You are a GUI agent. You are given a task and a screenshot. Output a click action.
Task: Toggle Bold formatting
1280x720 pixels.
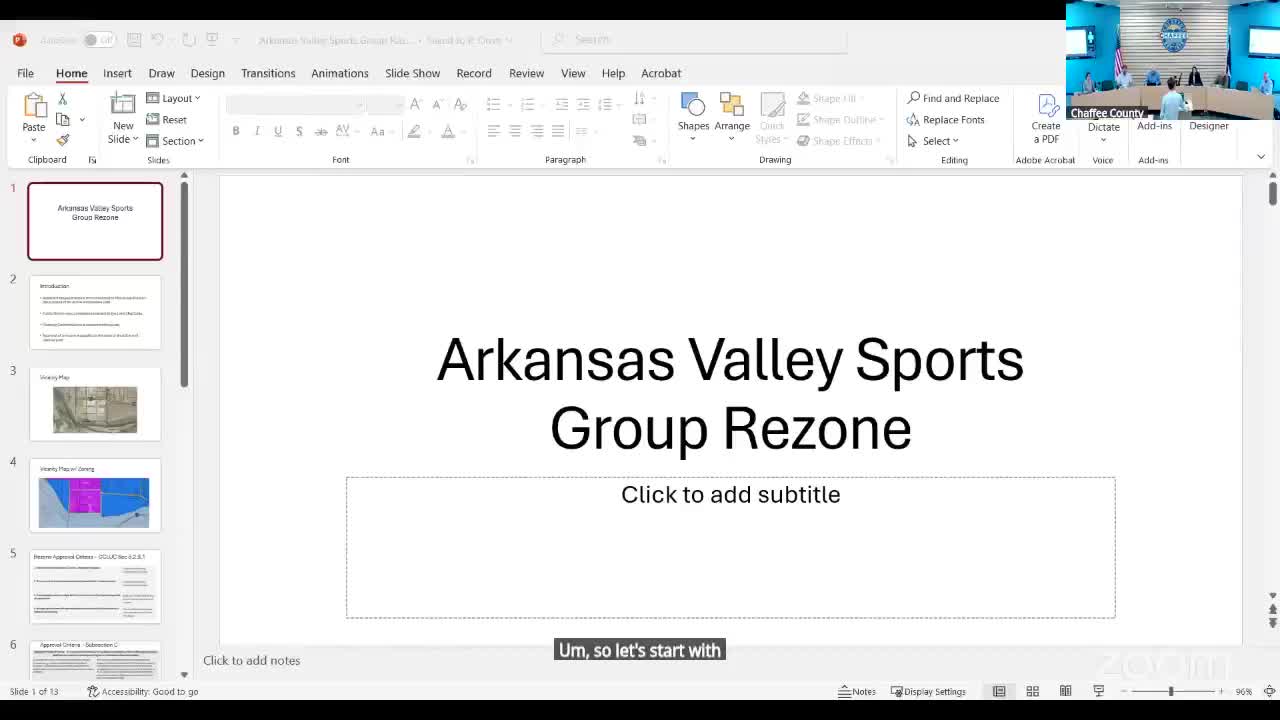click(x=236, y=131)
